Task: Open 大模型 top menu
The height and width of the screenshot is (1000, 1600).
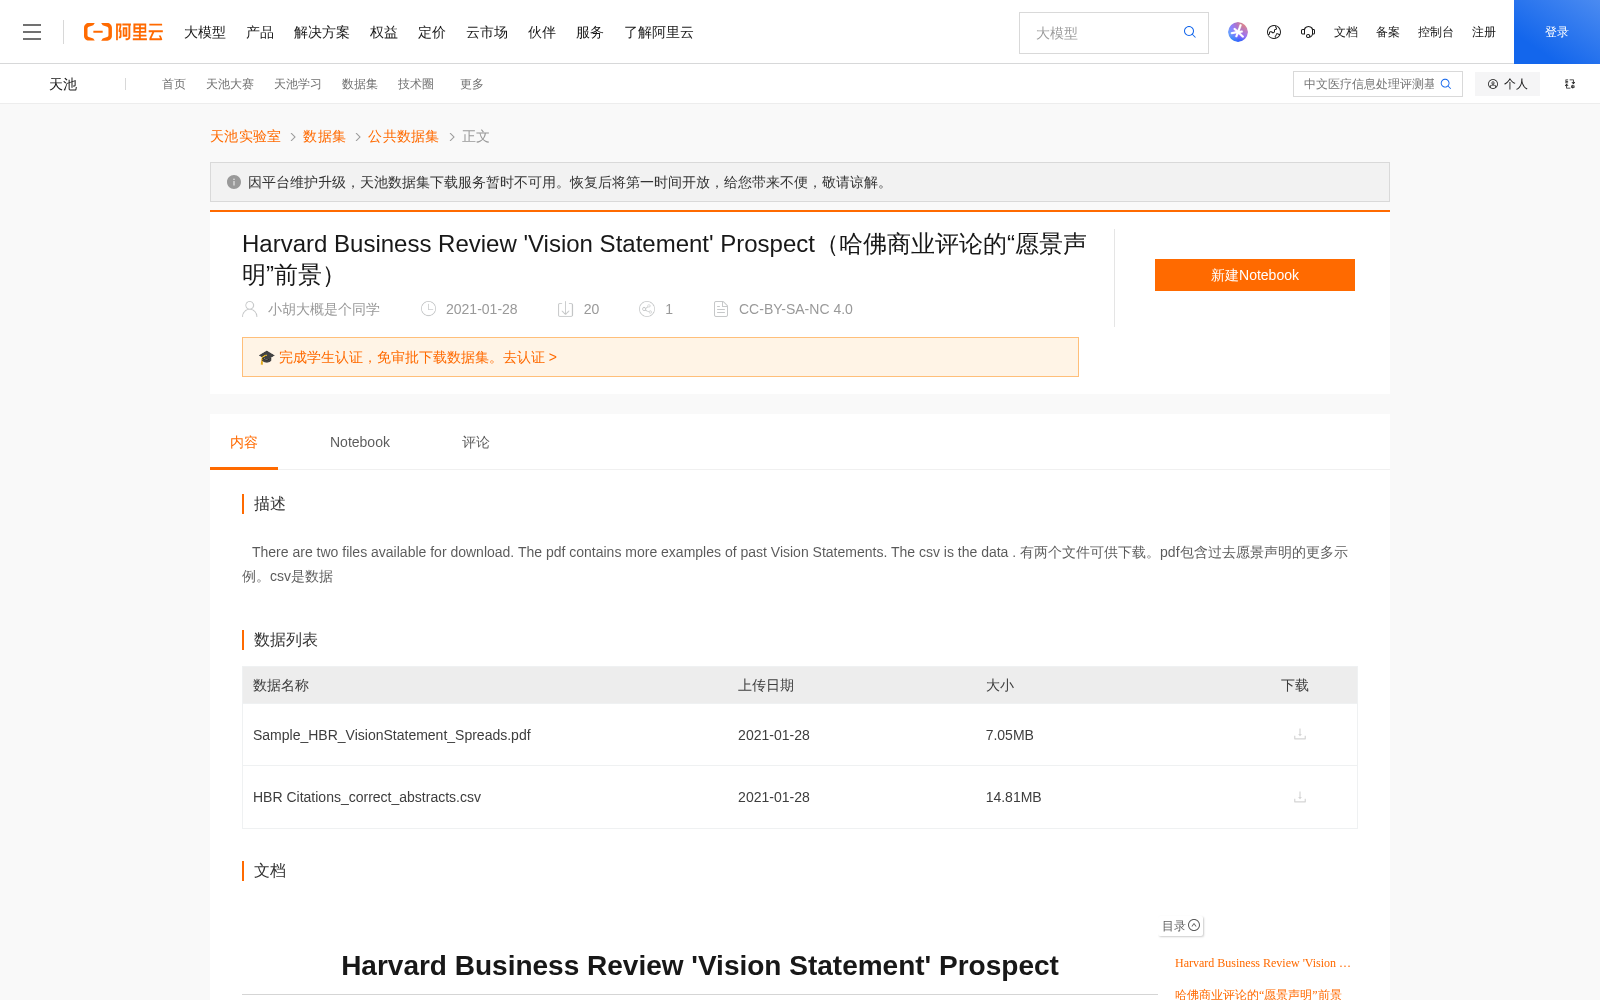Action: (x=205, y=32)
